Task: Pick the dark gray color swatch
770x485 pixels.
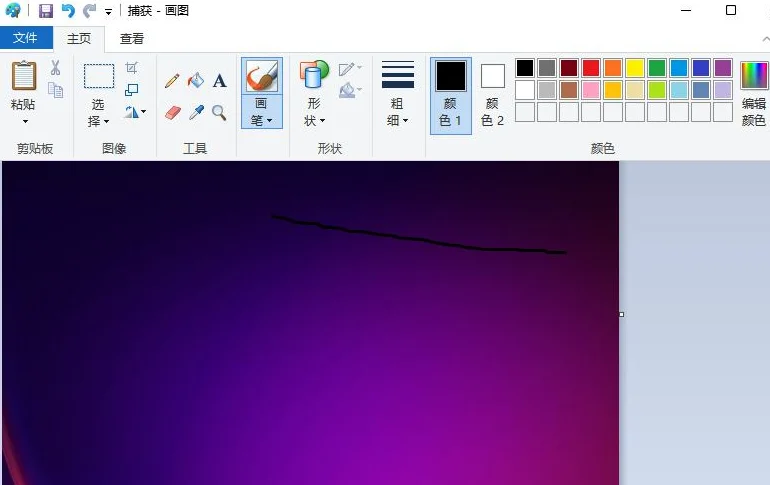Action: pyautogui.click(x=547, y=68)
